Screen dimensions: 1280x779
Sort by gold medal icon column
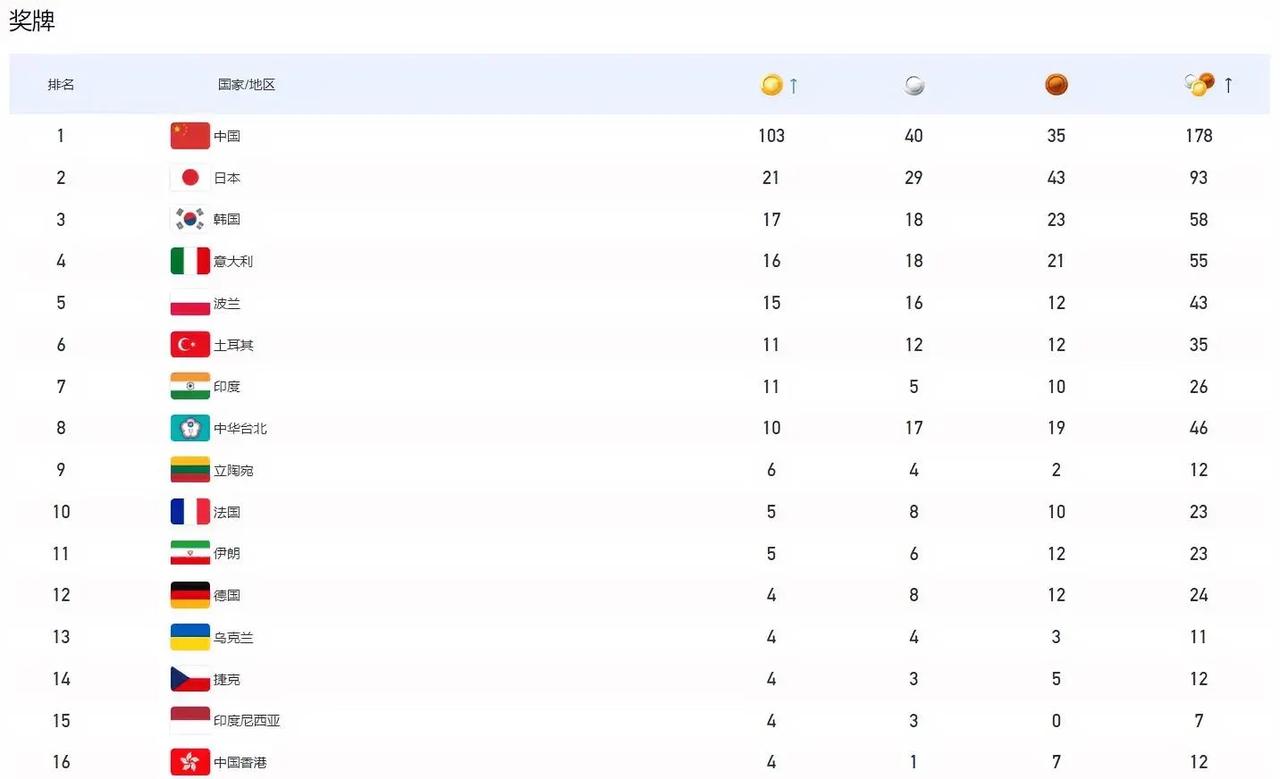(x=771, y=85)
